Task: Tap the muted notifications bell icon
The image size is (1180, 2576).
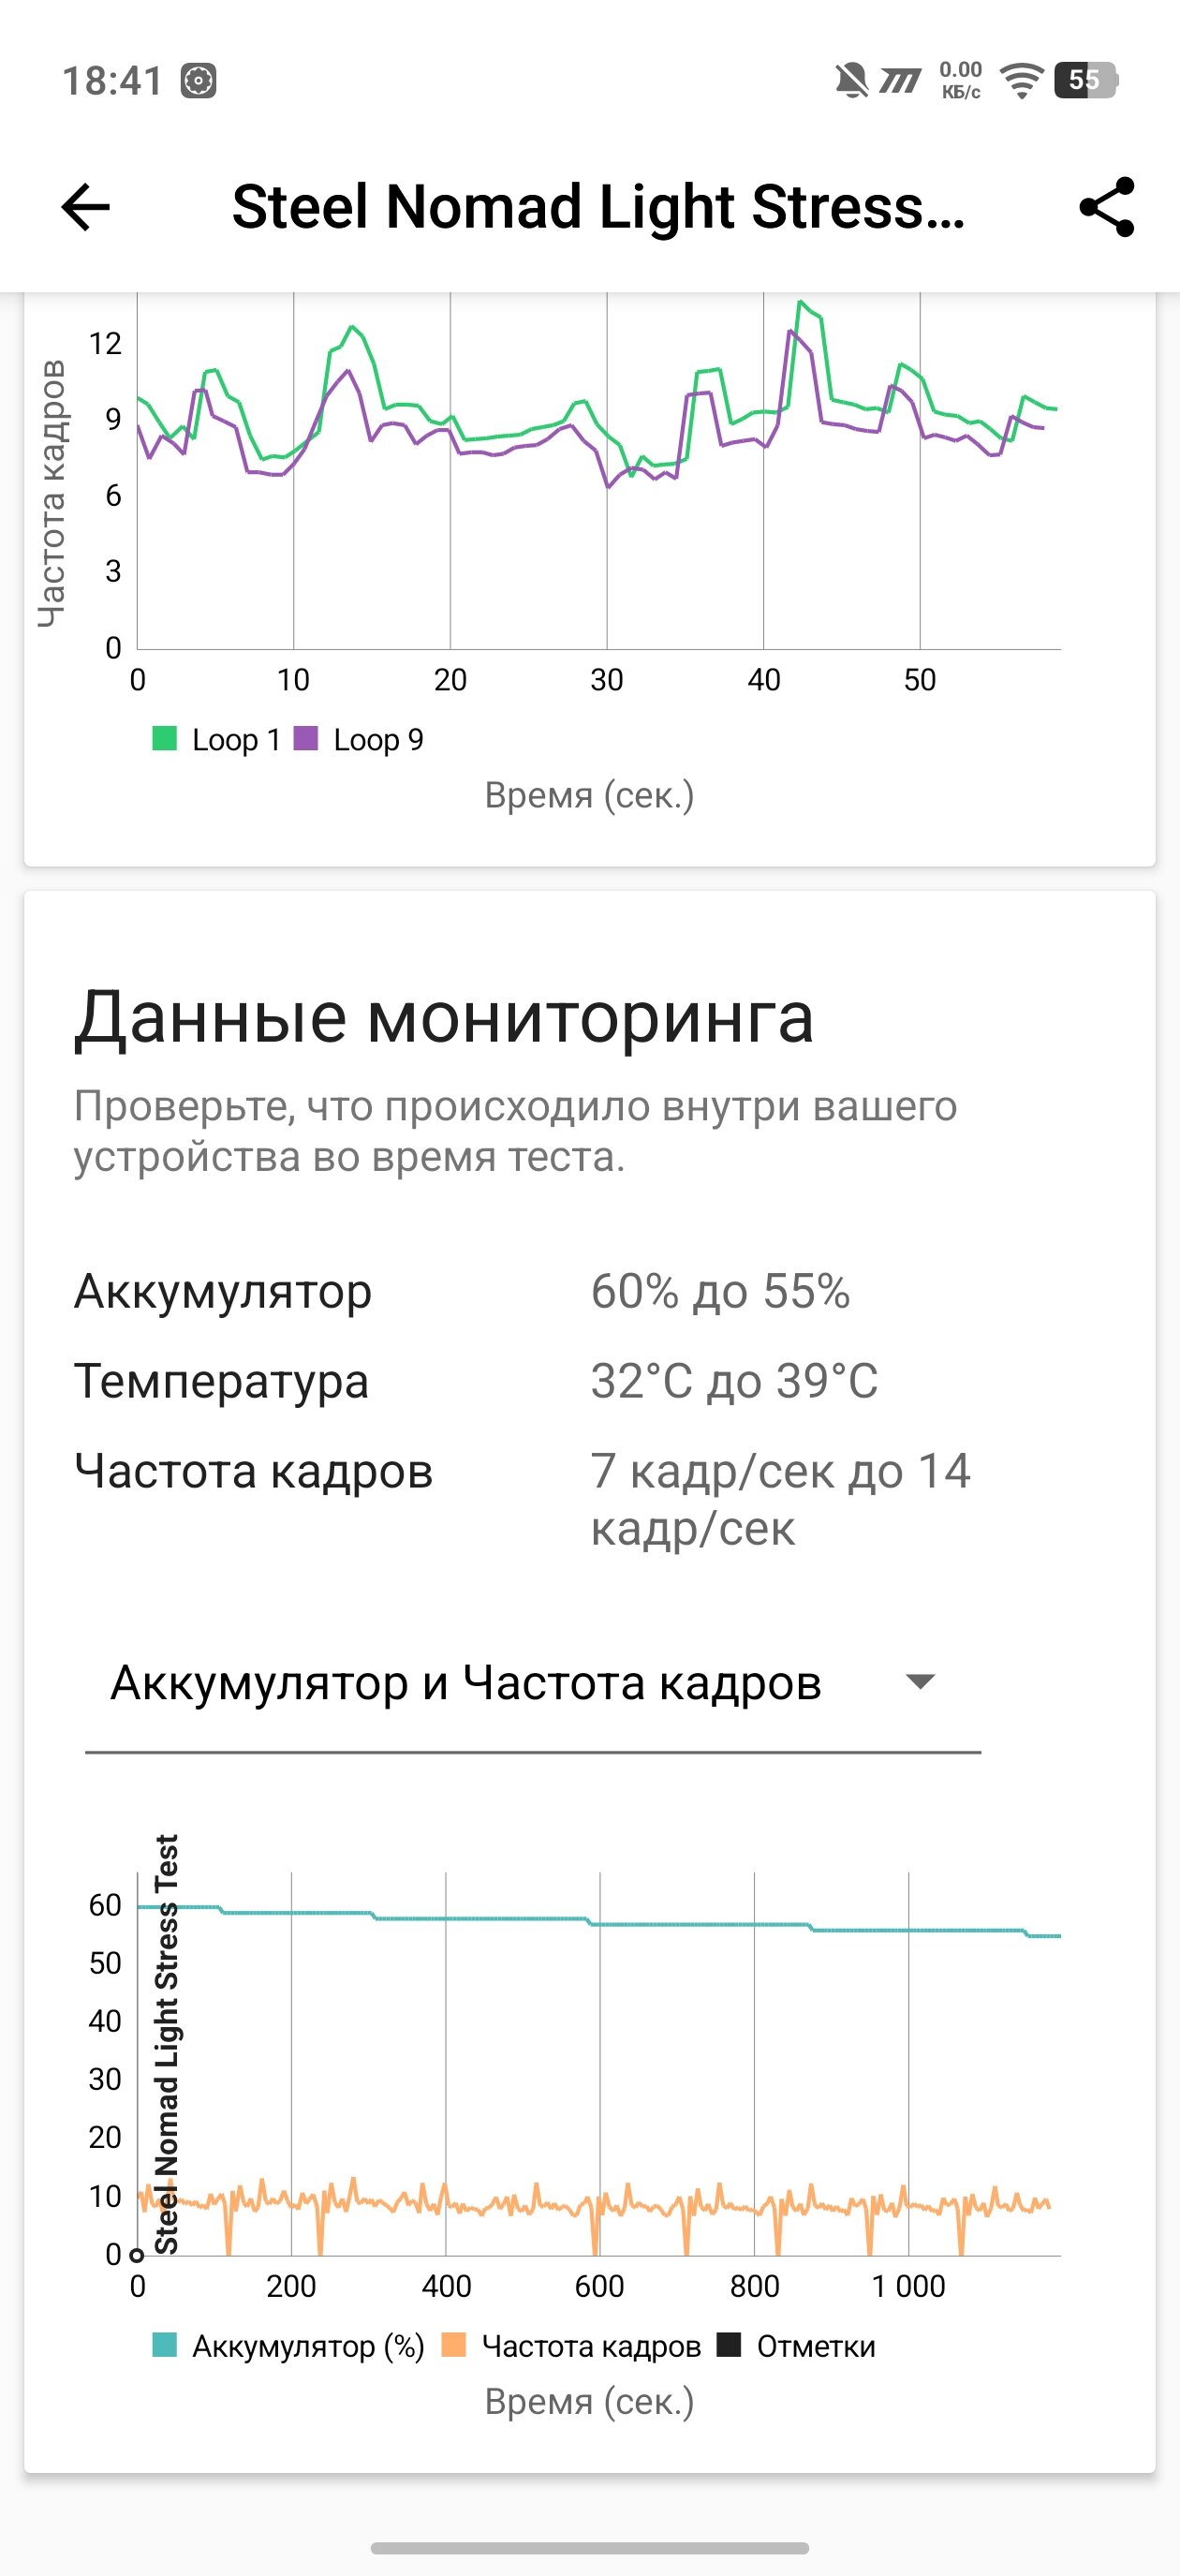Action: click(x=851, y=80)
